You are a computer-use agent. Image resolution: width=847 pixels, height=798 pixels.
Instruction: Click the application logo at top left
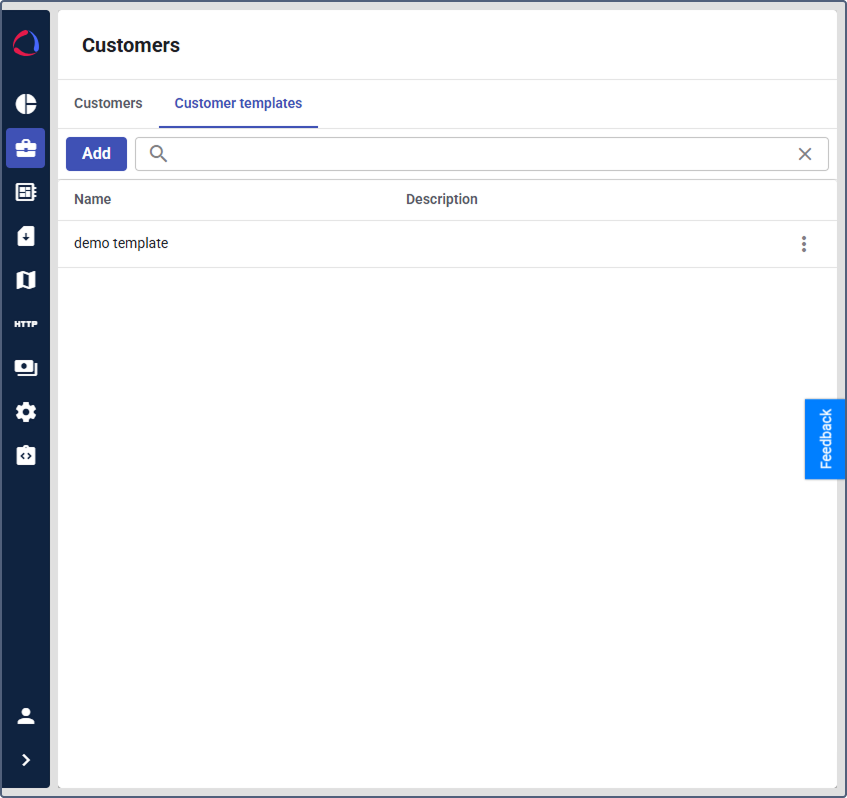pyautogui.click(x=25, y=42)
